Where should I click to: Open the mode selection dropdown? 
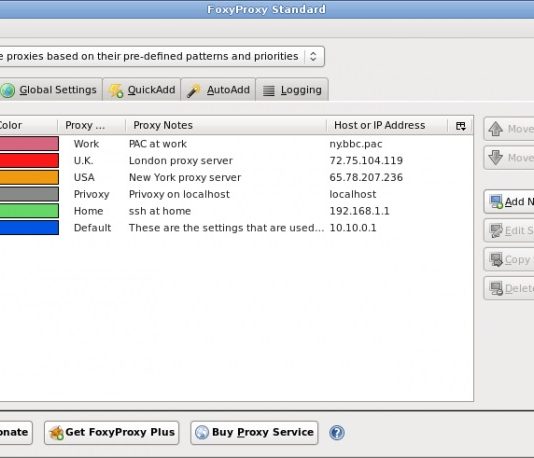pyautogui.click(x=161, y=56)
